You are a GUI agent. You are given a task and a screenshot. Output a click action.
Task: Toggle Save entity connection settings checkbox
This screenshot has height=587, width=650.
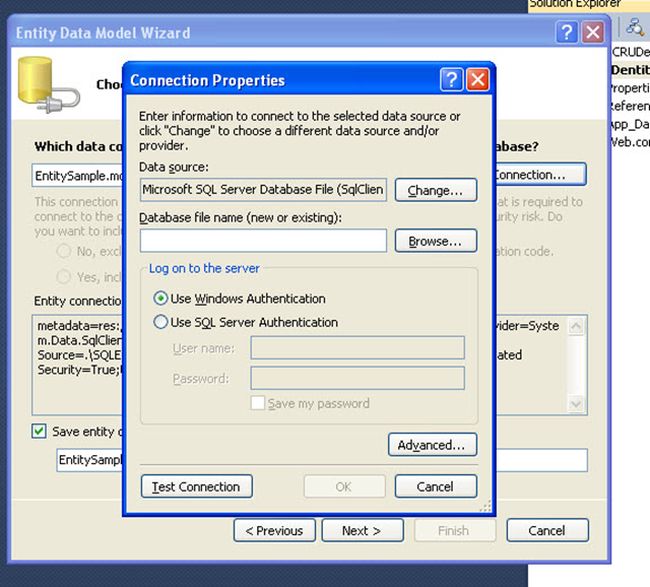click(39, 431)
